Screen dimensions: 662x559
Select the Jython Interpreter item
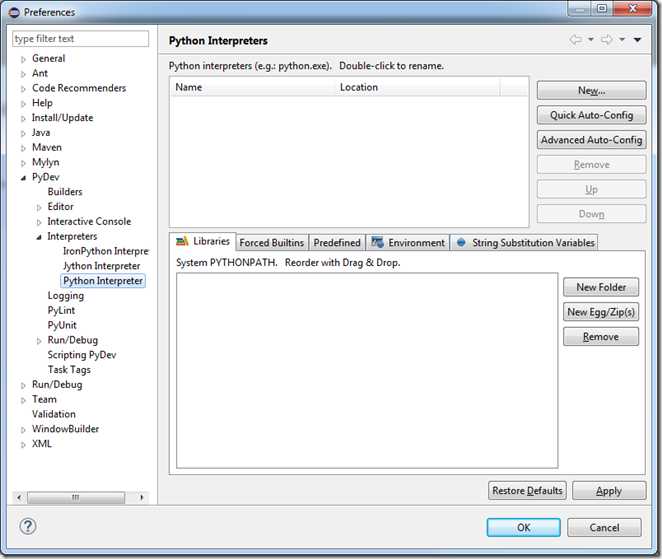101,266
